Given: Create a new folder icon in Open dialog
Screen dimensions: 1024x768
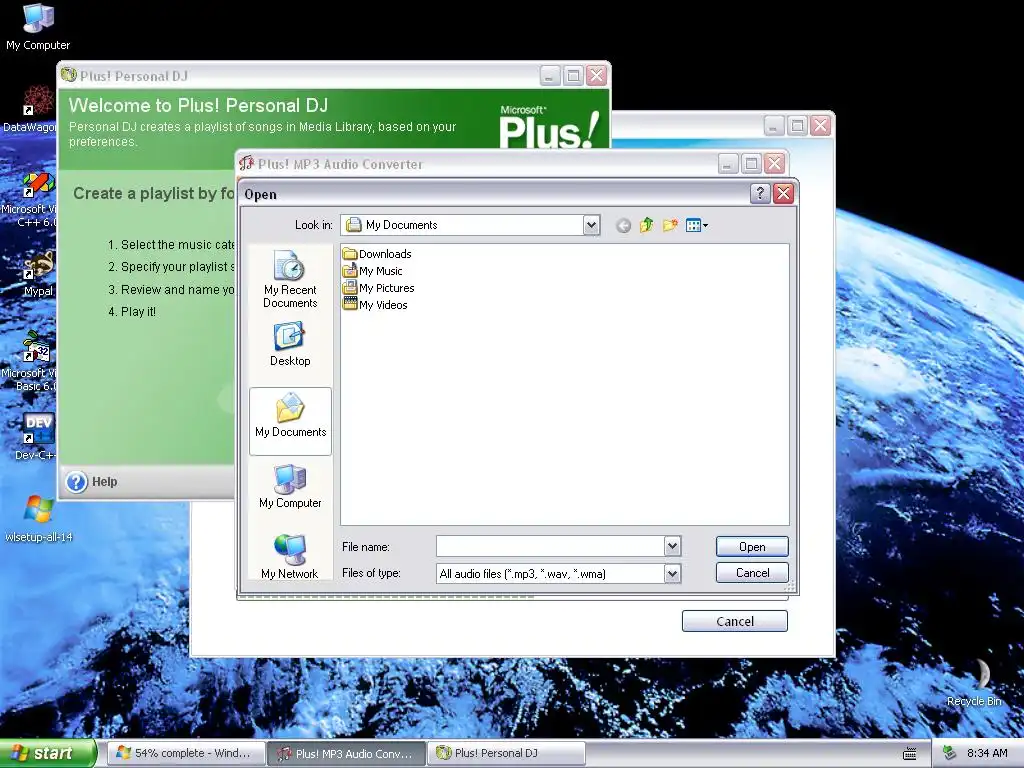Looking at the screenshot, I should 670,225.
